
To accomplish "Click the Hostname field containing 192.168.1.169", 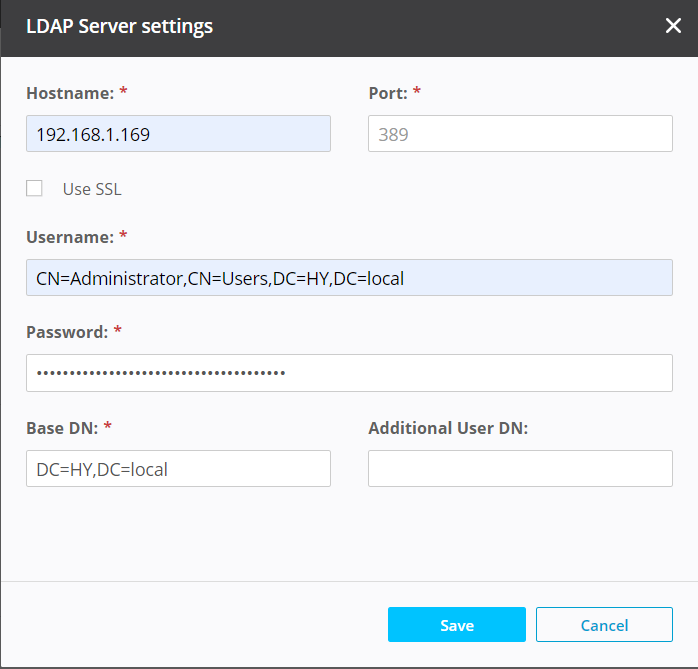I will tap(178, 133).
